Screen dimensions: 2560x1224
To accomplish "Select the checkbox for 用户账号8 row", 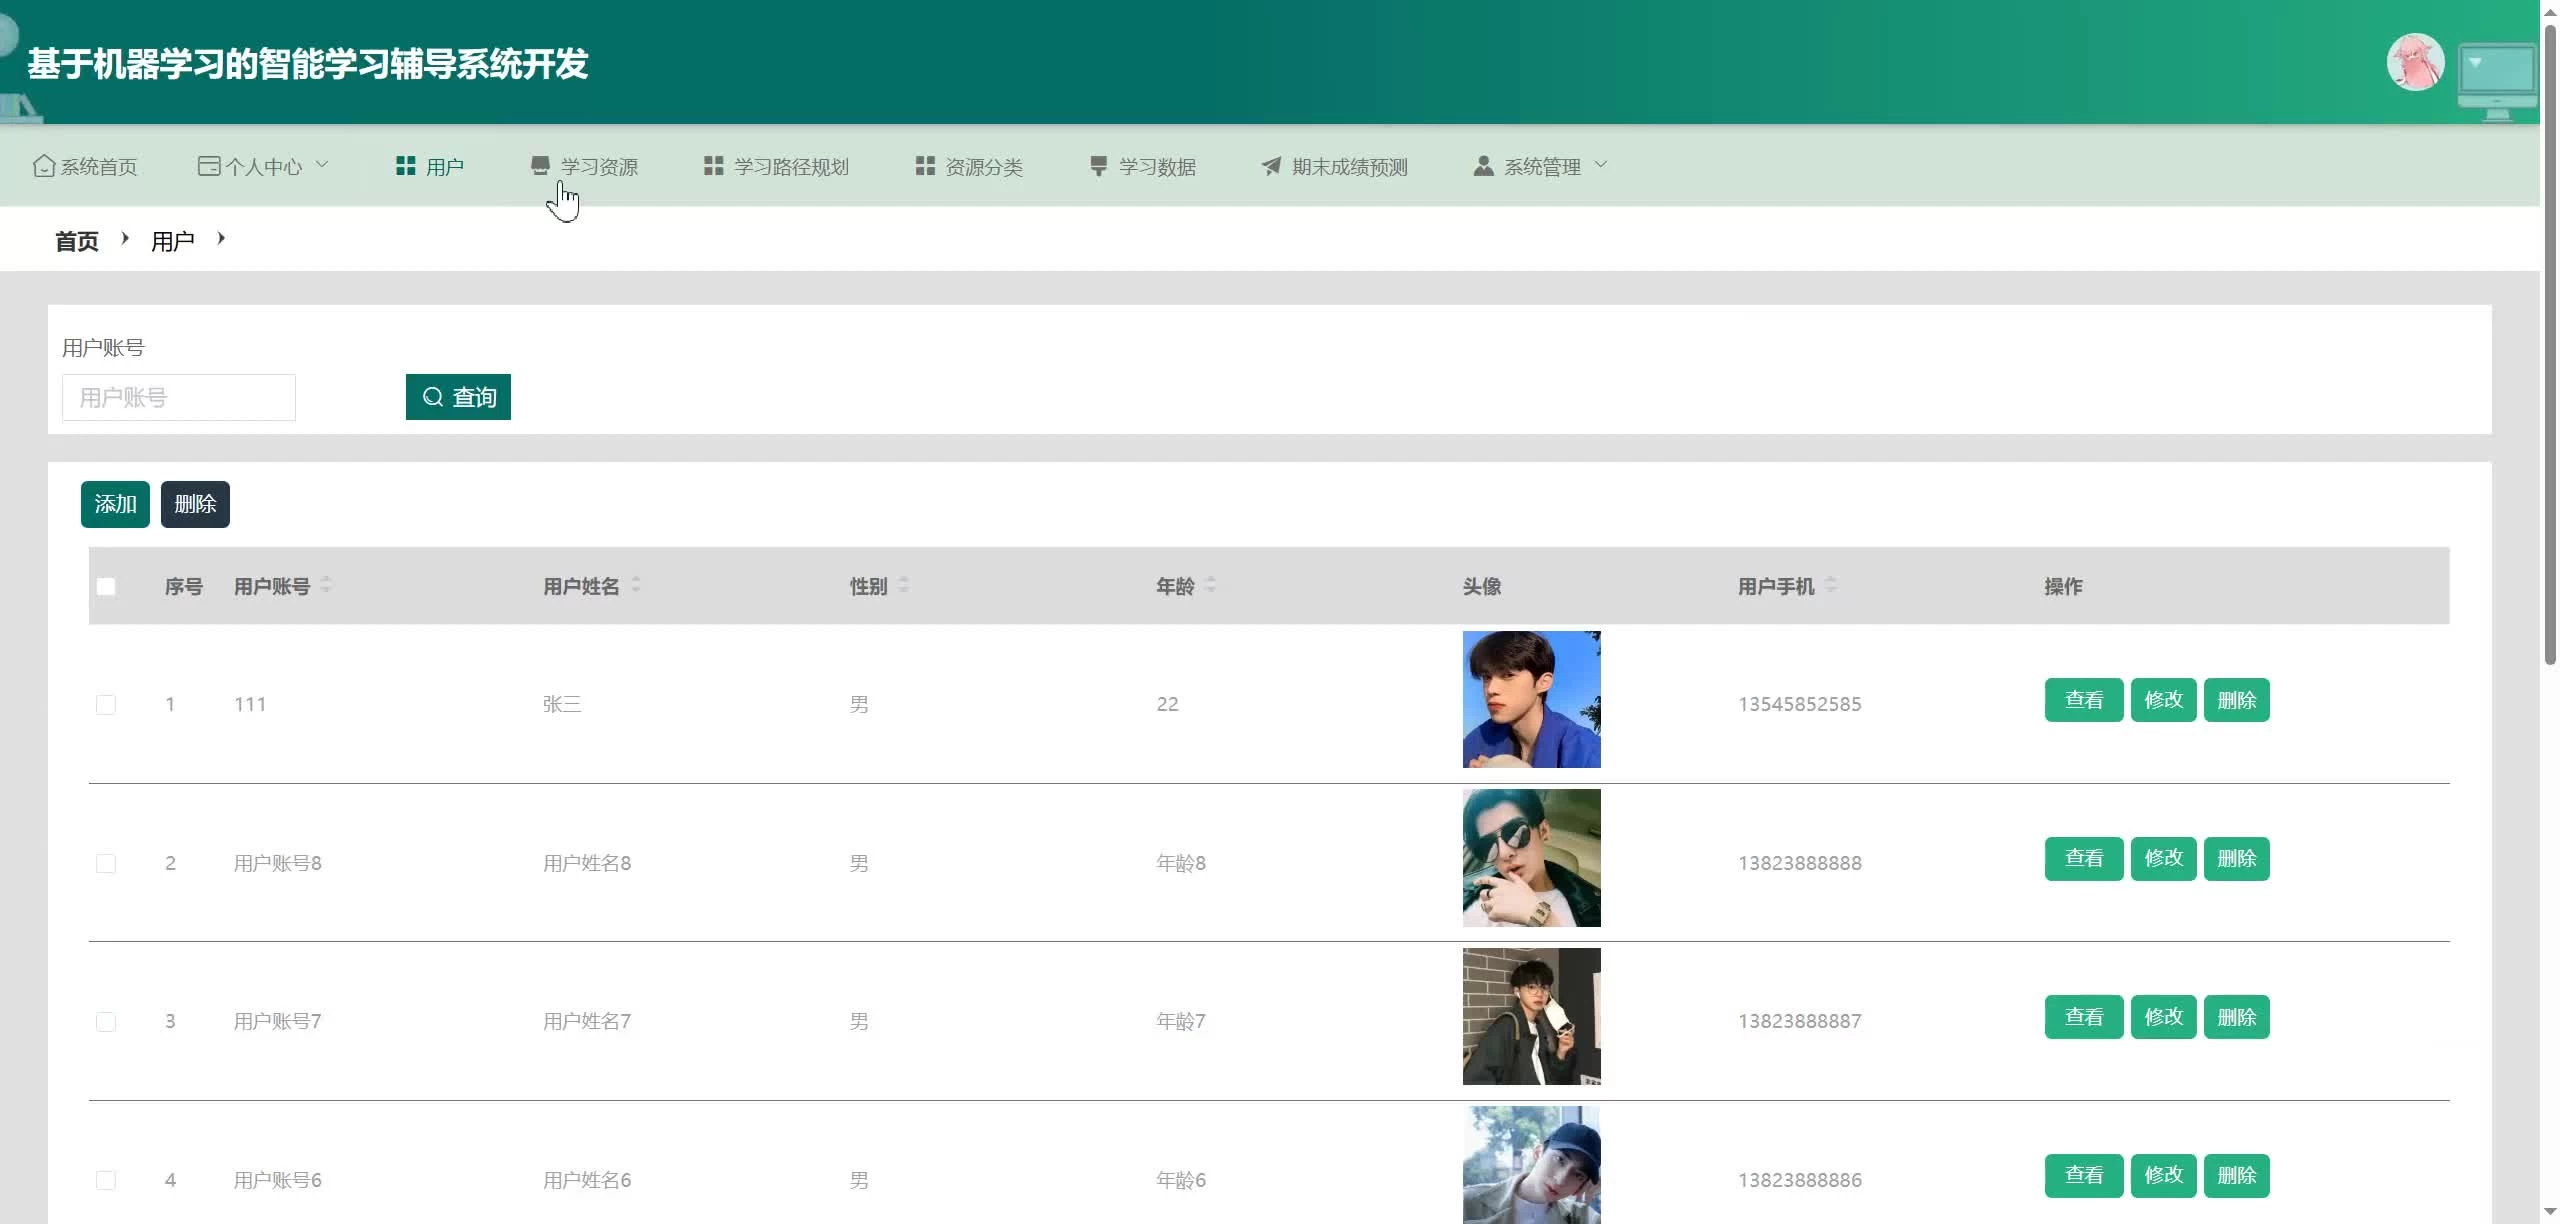I will [x=106, y=863].
